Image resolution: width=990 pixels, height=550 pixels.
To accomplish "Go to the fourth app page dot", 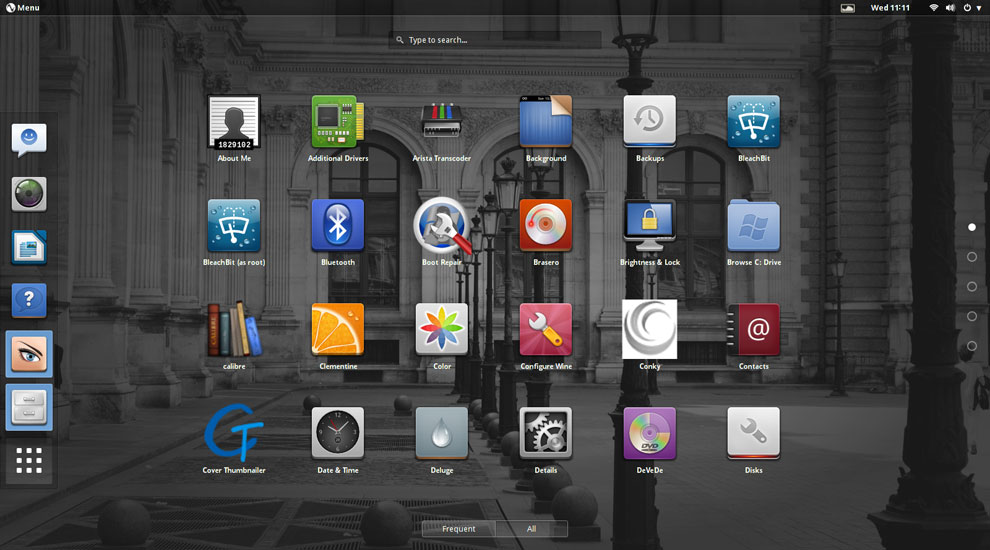I will pyautogui.click(x=972, y=316).
